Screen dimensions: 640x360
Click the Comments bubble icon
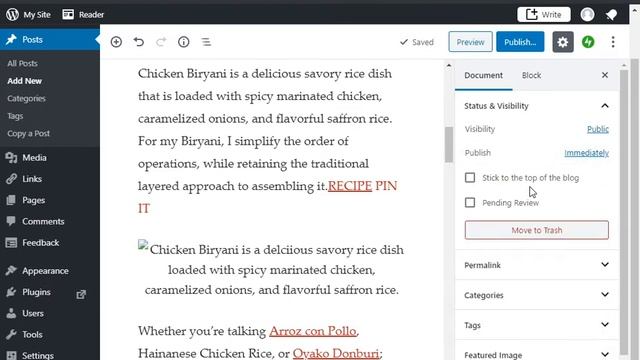(11, 221)
